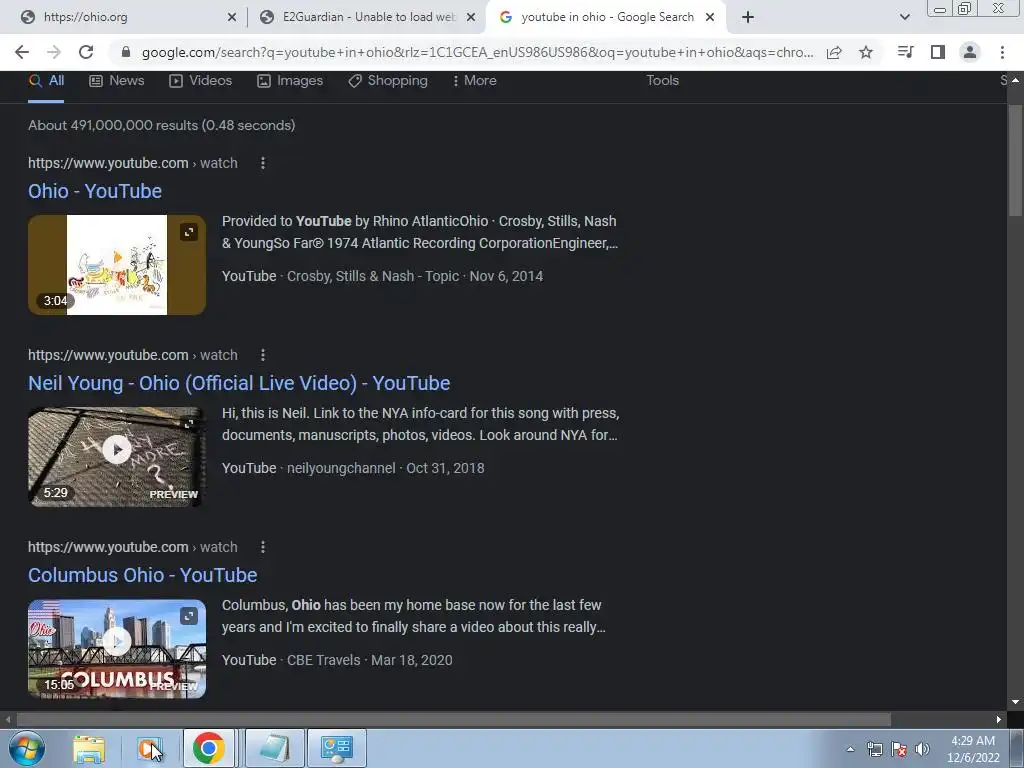
Task: Expand the More search filters menu
Action: coord(475,81)
